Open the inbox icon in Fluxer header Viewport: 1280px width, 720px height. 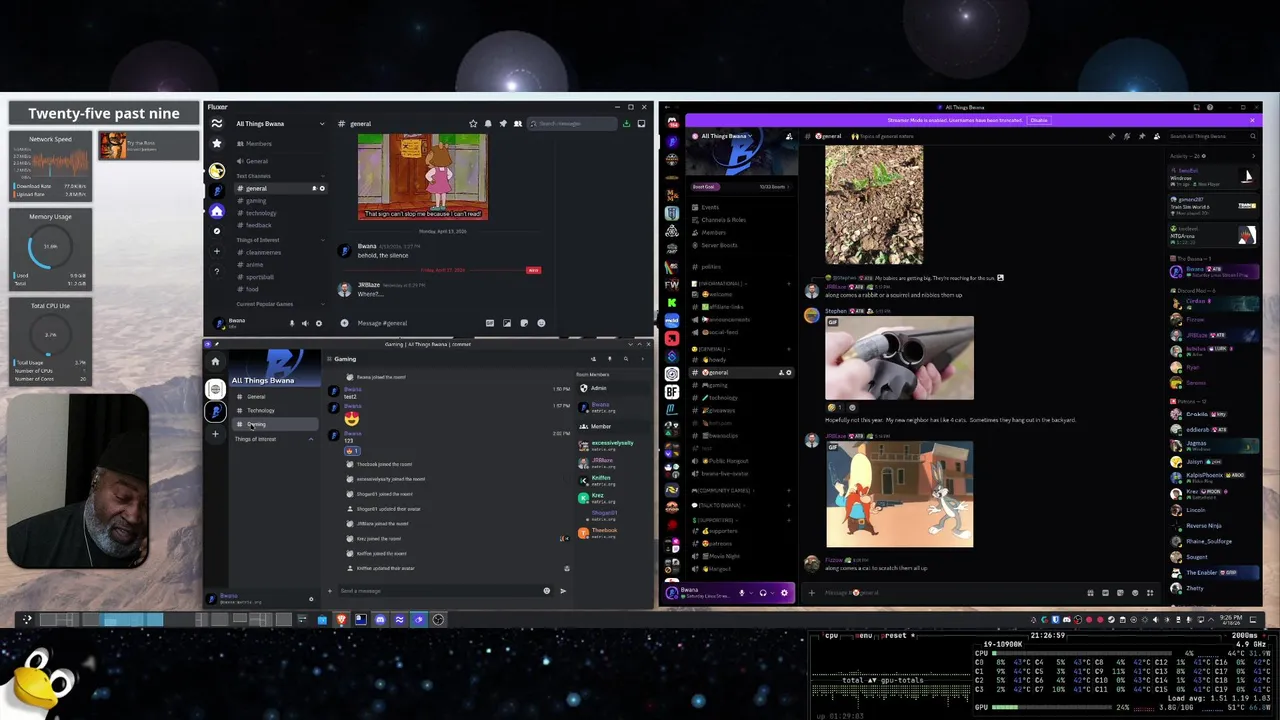click(x=641, y=123)
